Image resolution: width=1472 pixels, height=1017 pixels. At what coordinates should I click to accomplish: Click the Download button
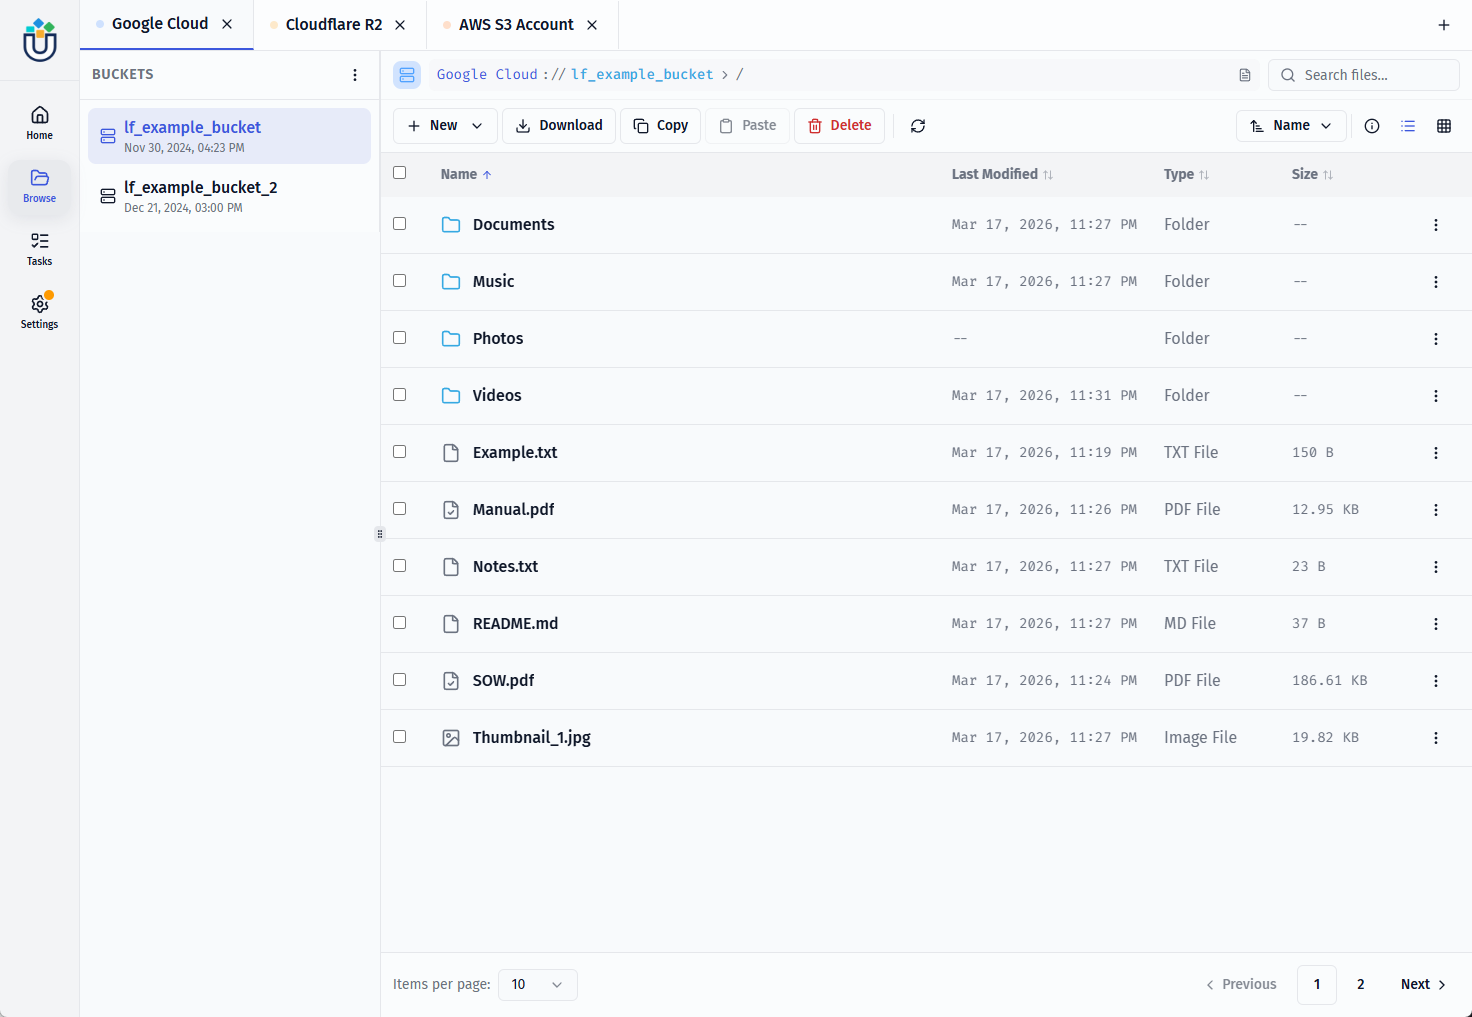pyautogui.click(x=559, y=126)
